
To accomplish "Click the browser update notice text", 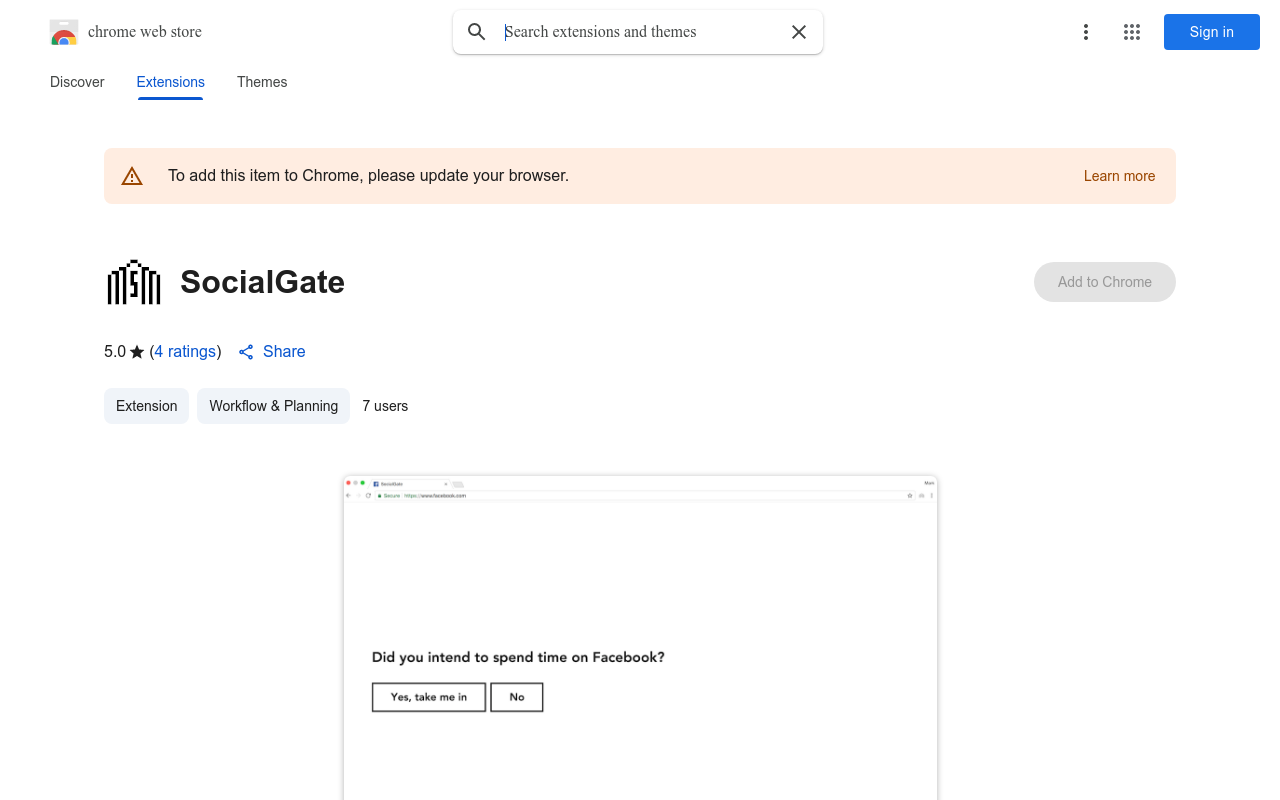I will (x=368, y=176).
